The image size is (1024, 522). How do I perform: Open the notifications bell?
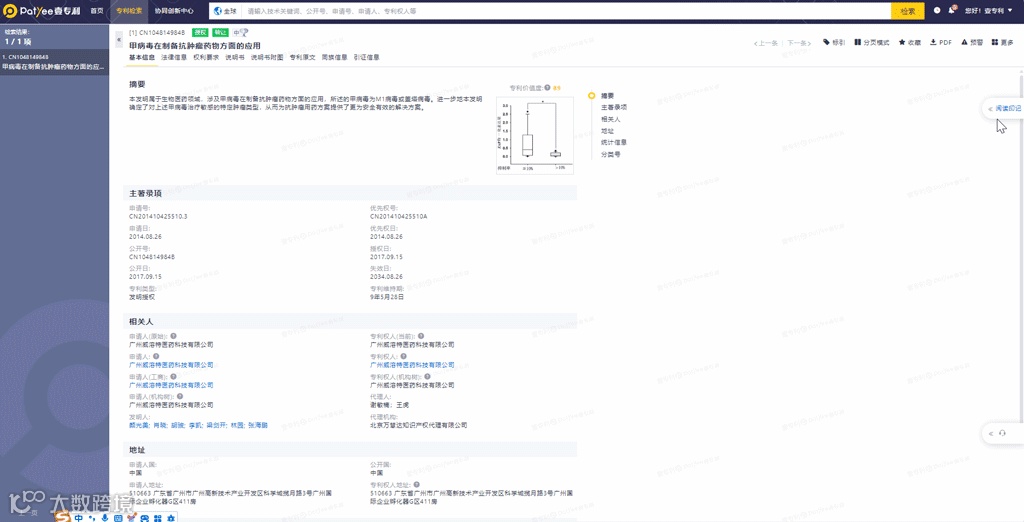[952, 10]
